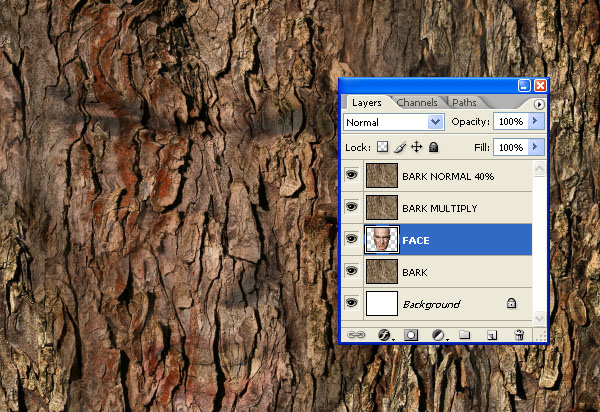Hide the BARK MULTIPLY layer
This screenshot has height=412, width=600.
[352, 207]
